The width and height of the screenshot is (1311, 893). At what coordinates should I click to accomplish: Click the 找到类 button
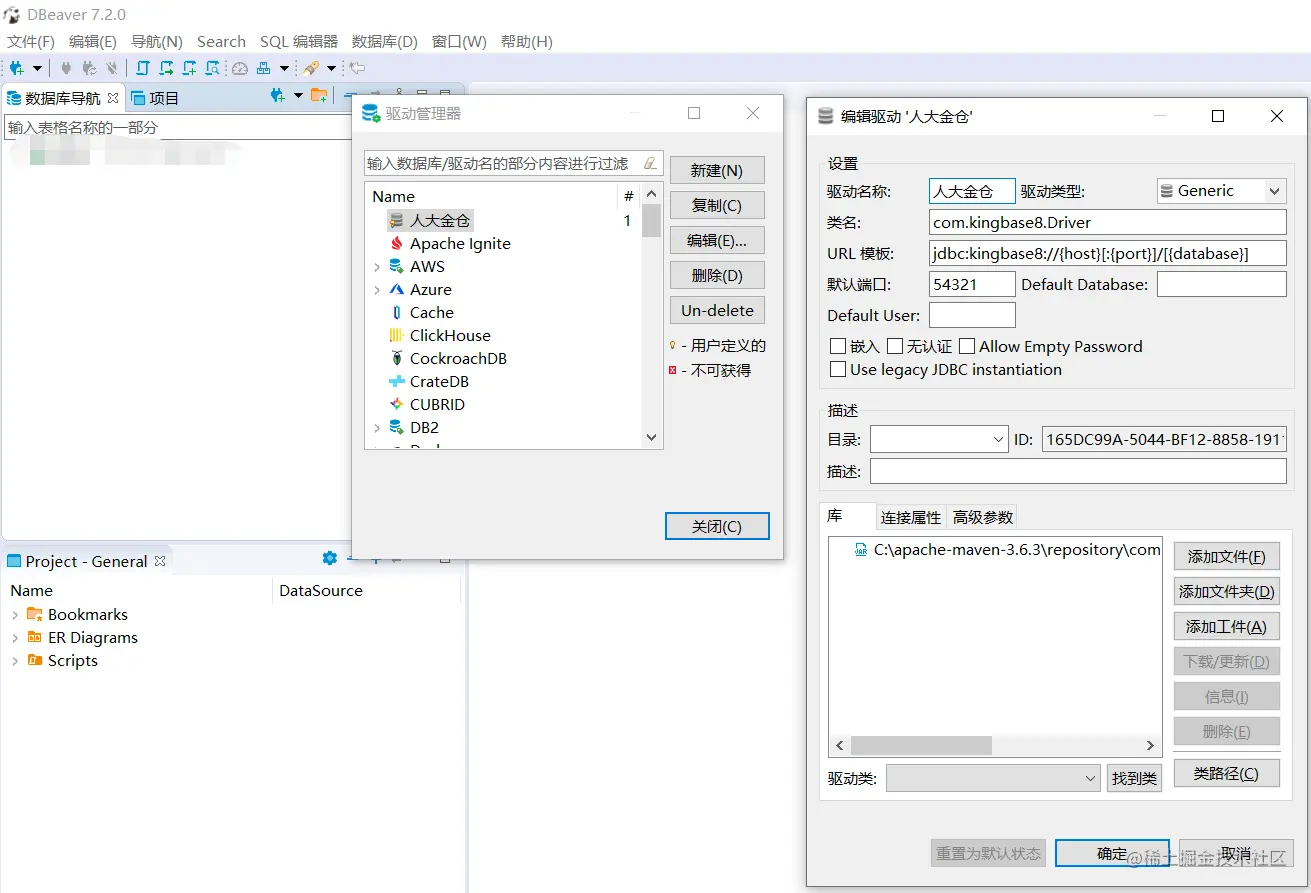1134,778
